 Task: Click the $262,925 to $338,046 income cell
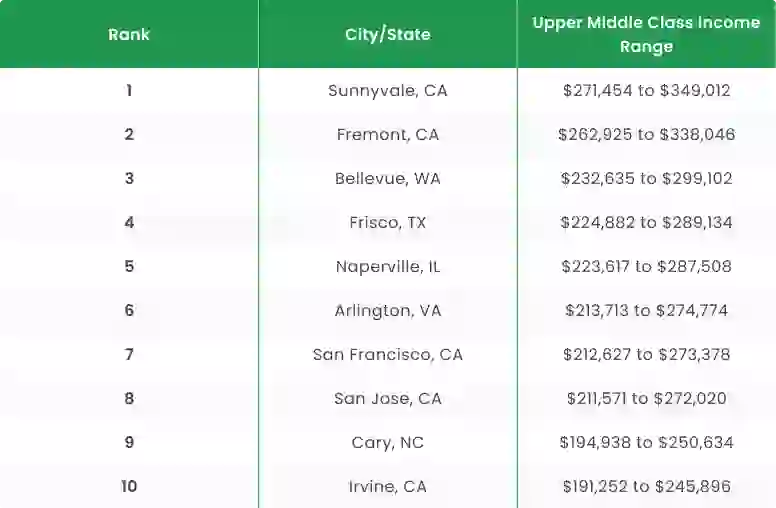(646, 134)
